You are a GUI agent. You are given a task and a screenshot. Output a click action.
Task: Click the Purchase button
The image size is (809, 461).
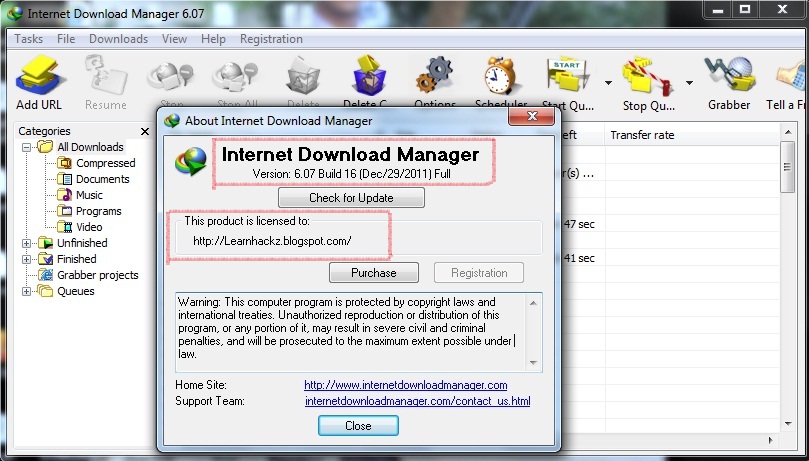pyautogui.click(x=374, y=273)
